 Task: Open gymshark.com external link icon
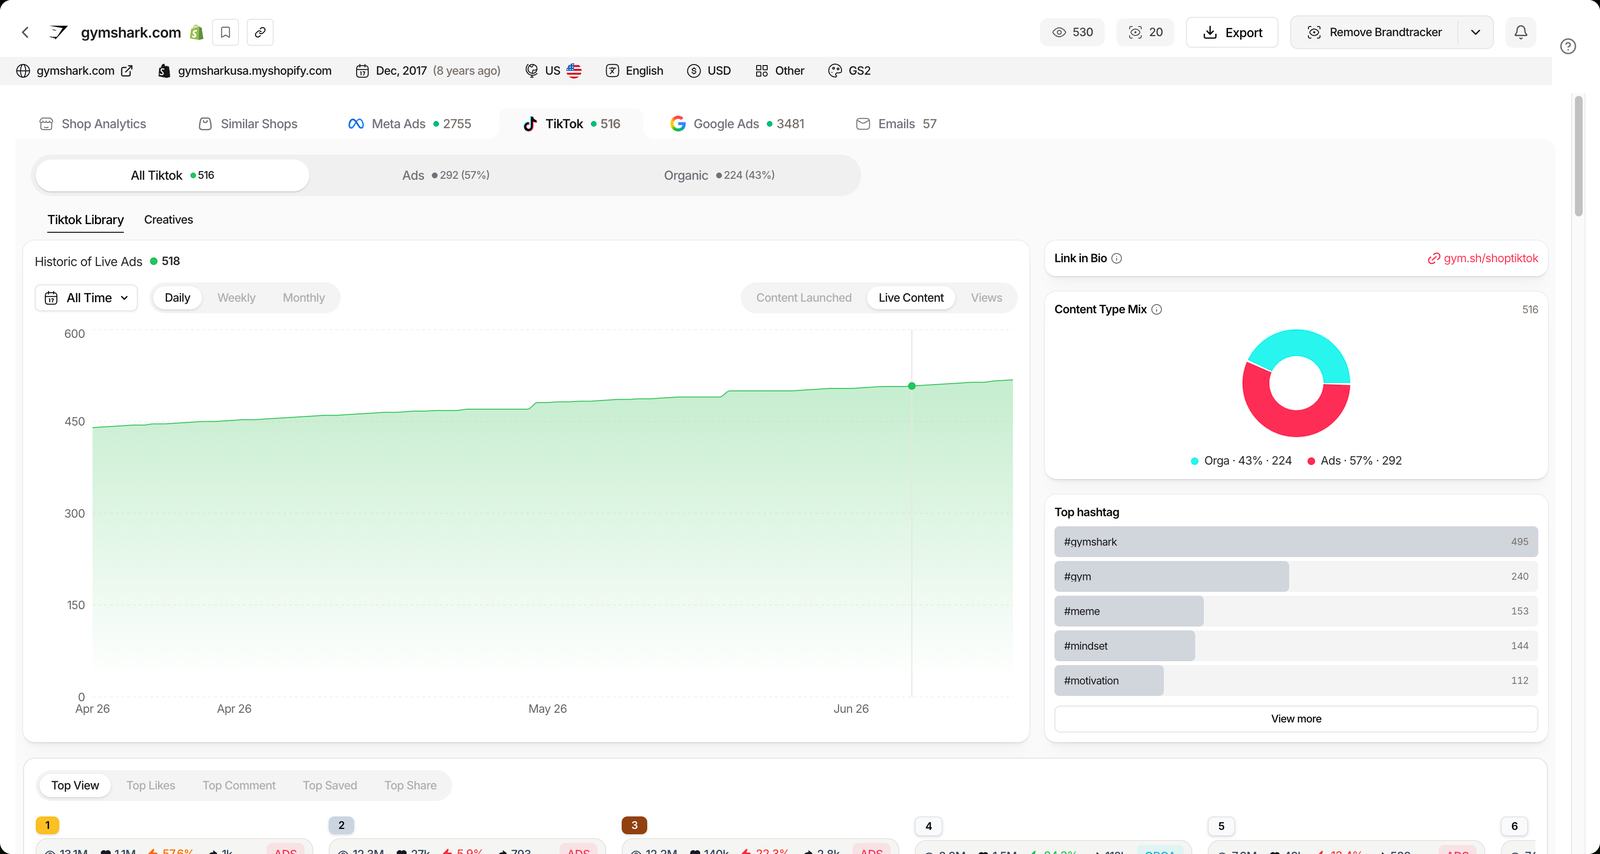click(127, 71)
